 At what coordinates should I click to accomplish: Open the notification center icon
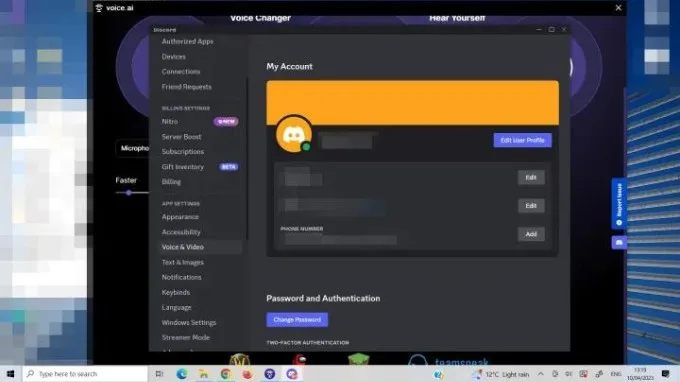pos(666,374)
